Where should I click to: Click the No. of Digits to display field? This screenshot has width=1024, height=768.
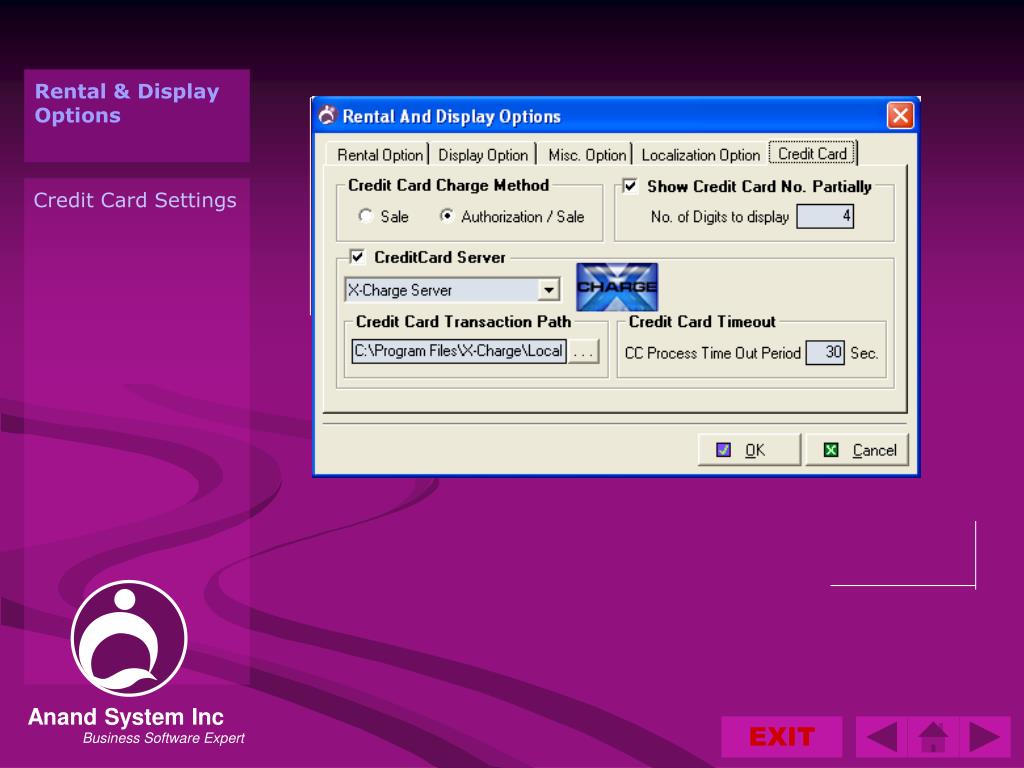[x=825, y=216]
